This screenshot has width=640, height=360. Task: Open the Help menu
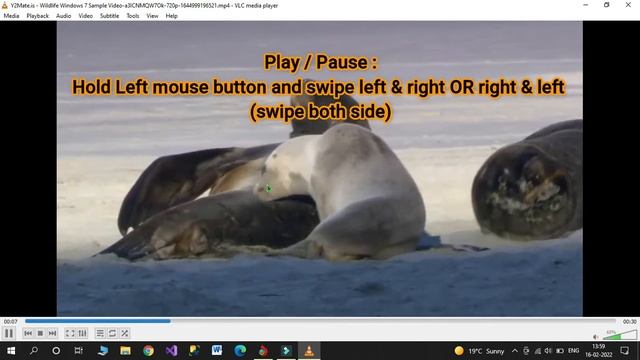pos(171,16)
